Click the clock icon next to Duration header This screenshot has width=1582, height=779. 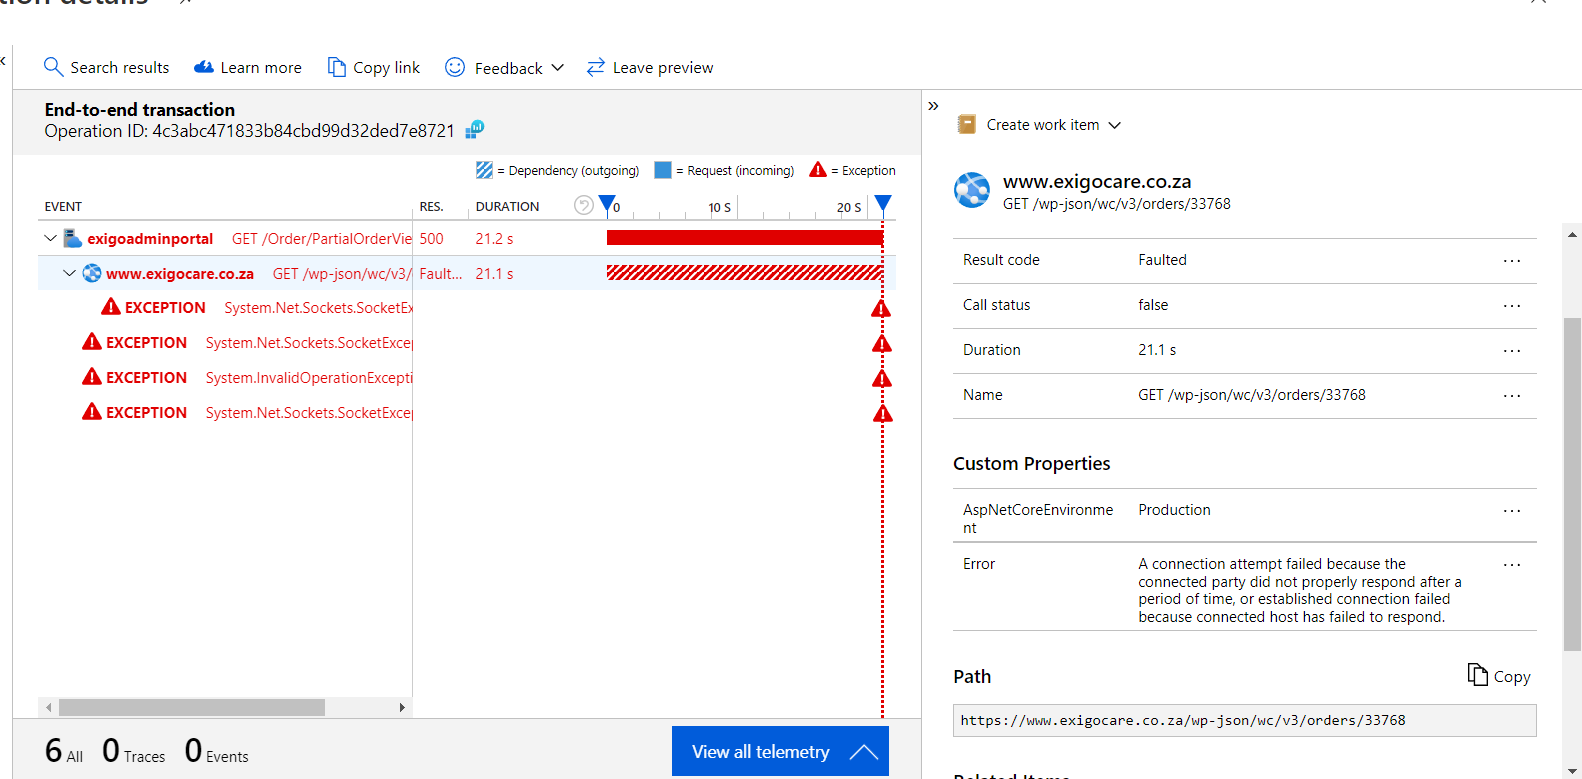pyautogui.click(x=584, y=205)
